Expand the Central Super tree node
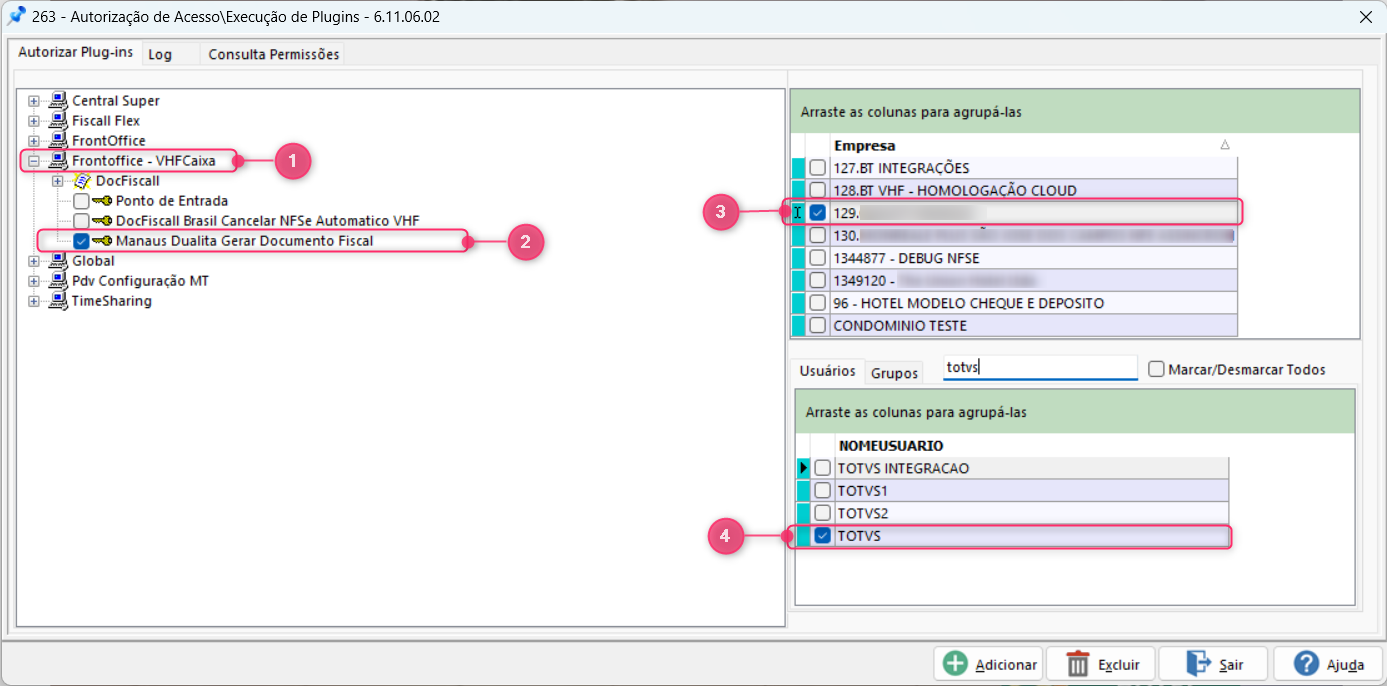Image resolution: width=1387 pixels, height=686 pixels. tap(34, 101)
